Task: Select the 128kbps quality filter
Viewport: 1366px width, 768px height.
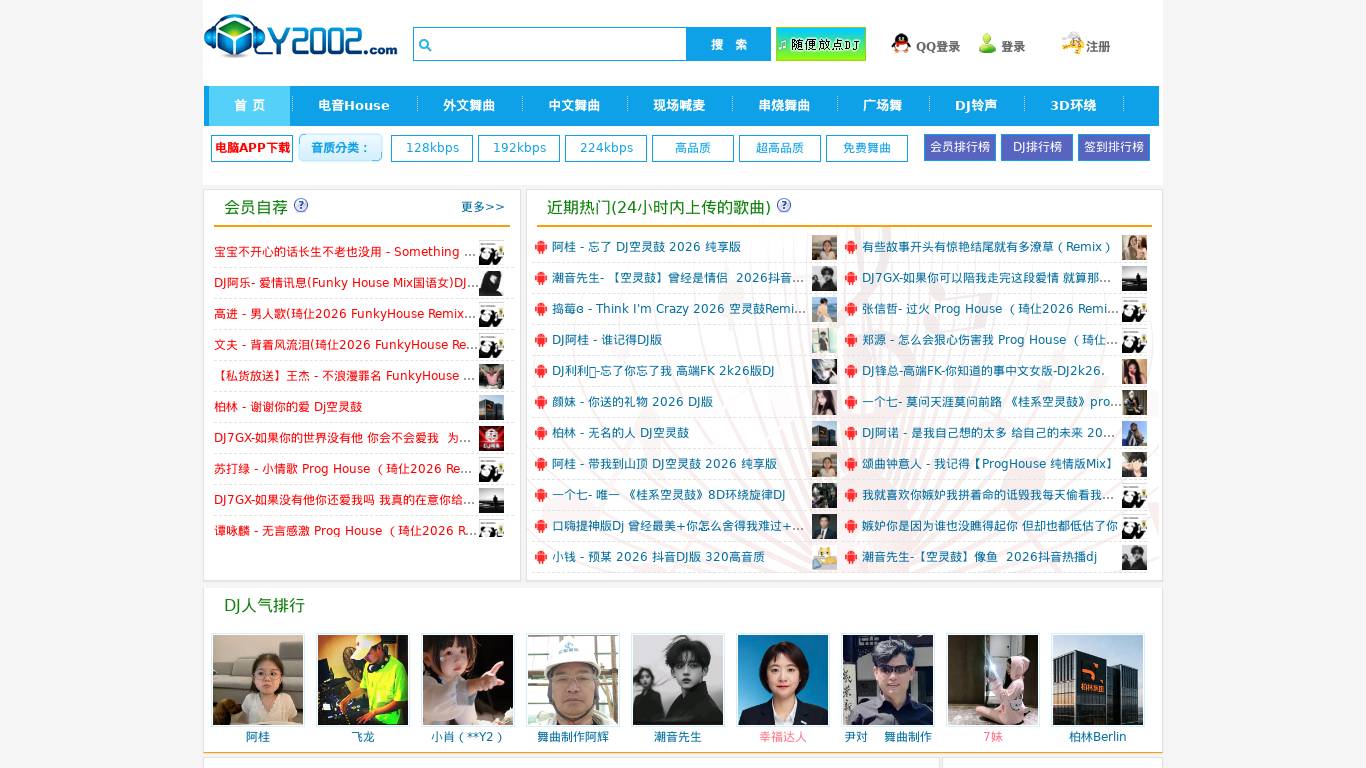Action: pyautogui.click(x=431, y=148)
